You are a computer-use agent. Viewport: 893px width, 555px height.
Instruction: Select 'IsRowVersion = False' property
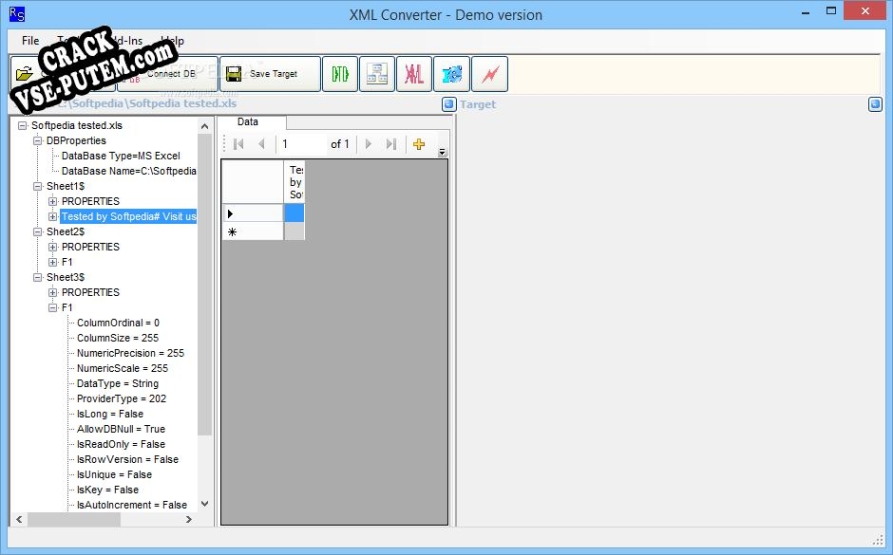point(128,459)
